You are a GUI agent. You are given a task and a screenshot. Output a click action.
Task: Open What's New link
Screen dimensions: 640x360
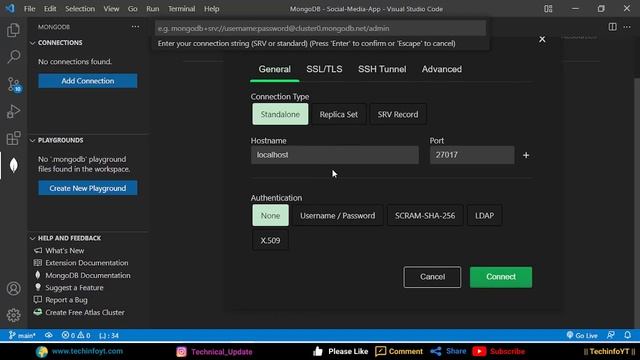pos(64,251)
